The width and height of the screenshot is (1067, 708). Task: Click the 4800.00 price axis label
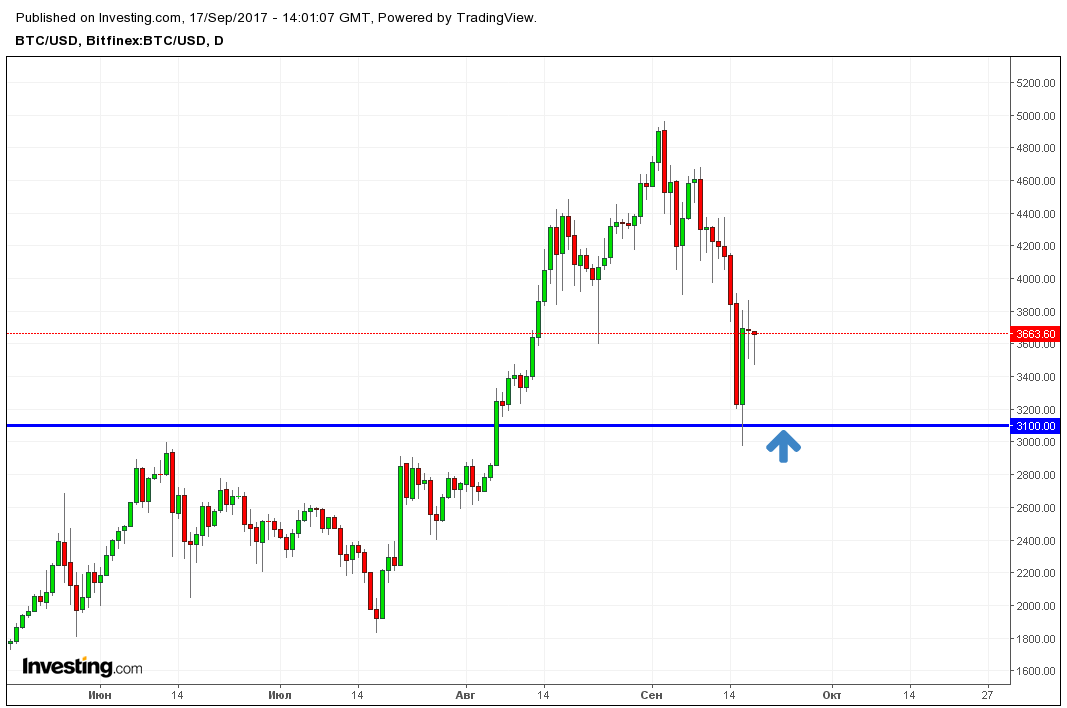[1036, 148]
